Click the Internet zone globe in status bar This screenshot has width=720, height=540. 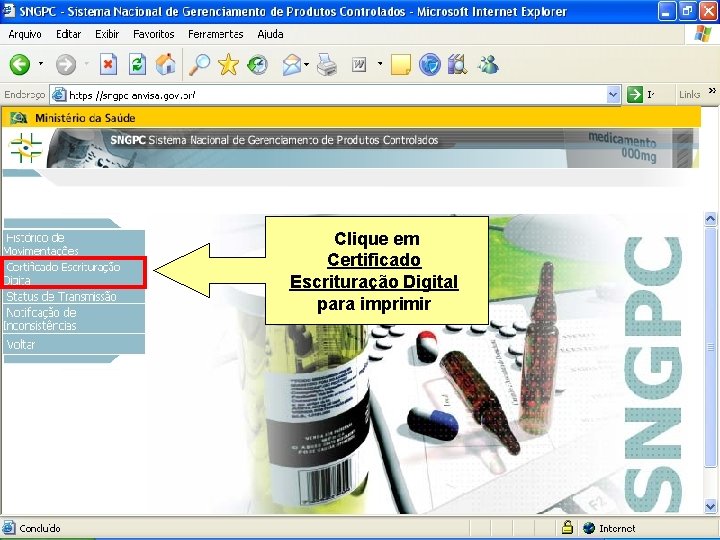(x=589, y=528)
